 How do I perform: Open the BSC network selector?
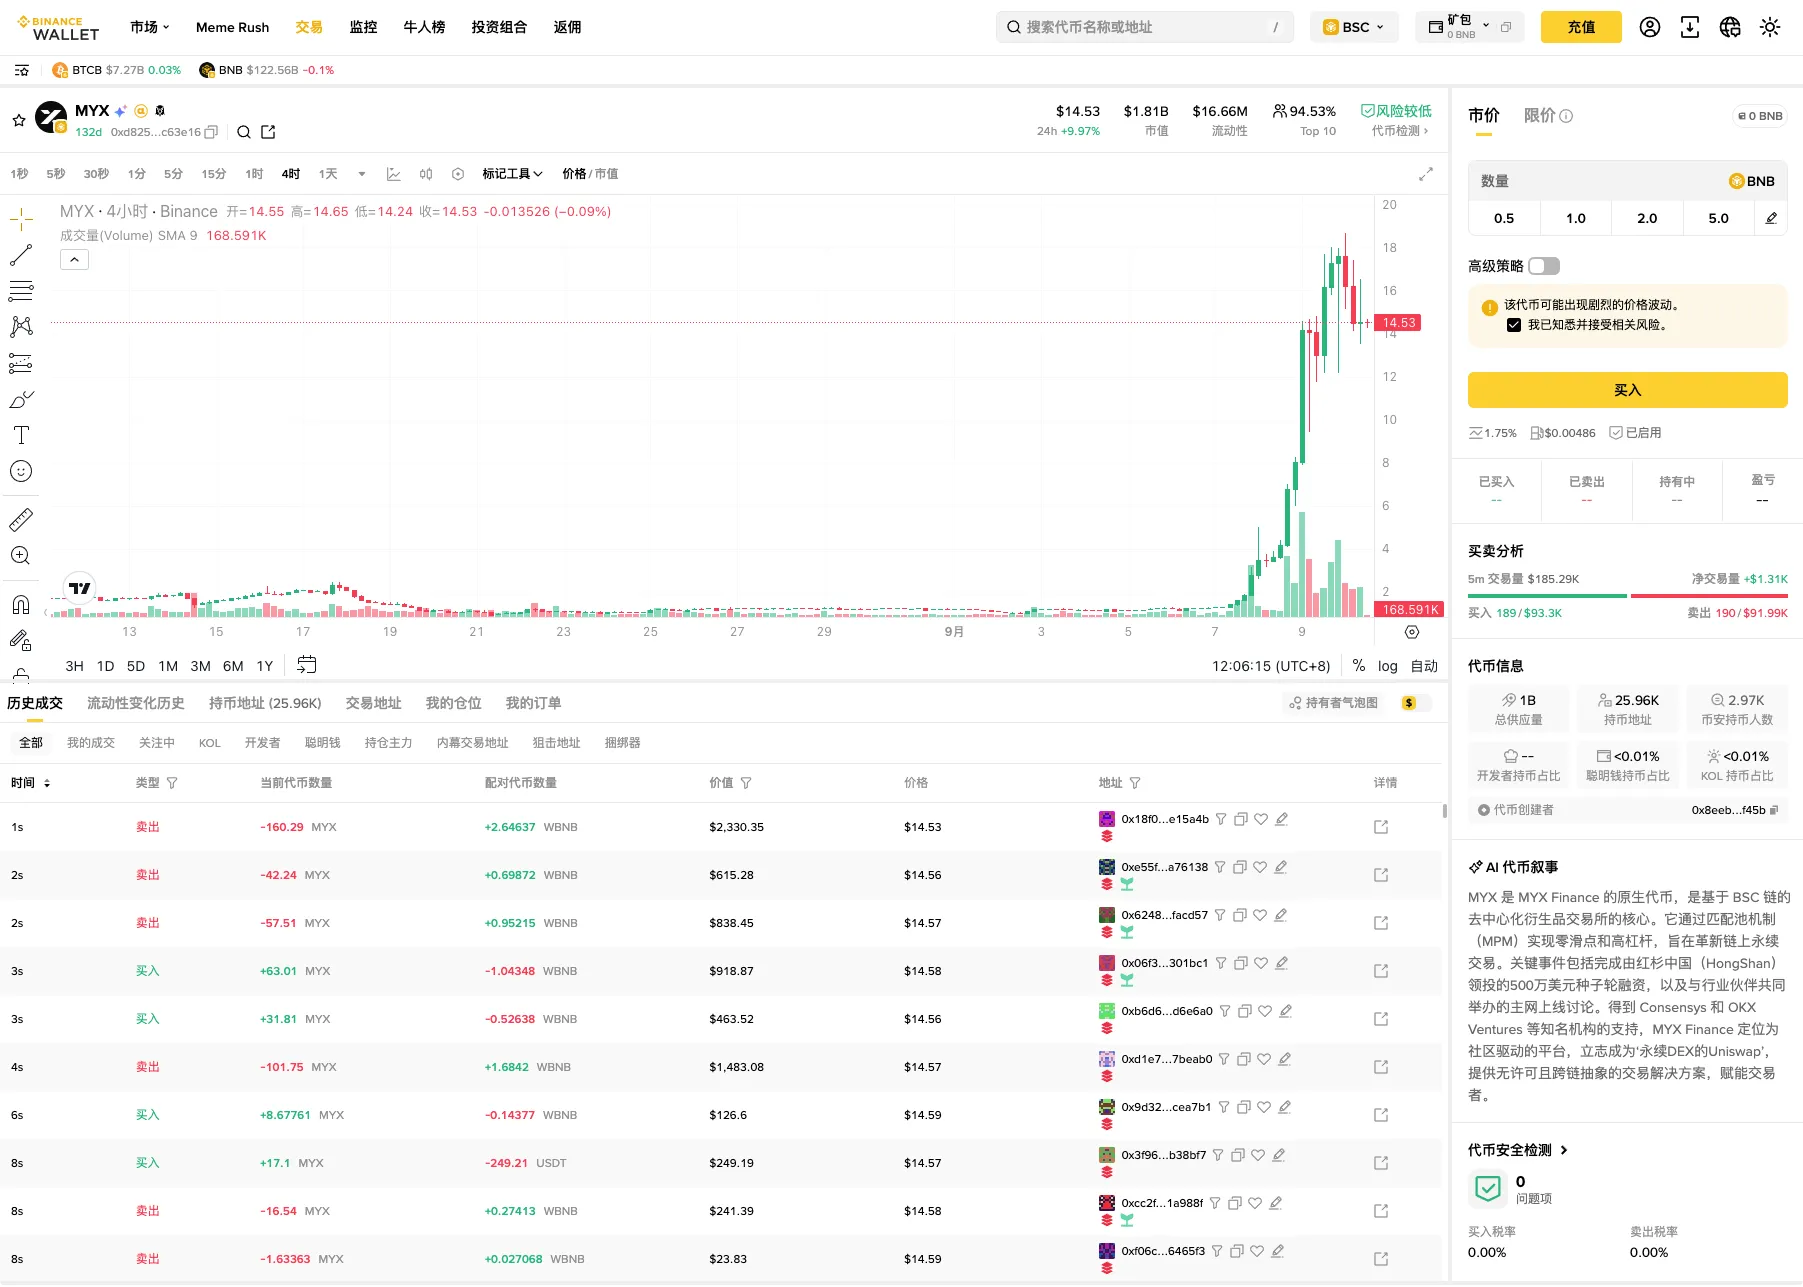point(1354,27)
